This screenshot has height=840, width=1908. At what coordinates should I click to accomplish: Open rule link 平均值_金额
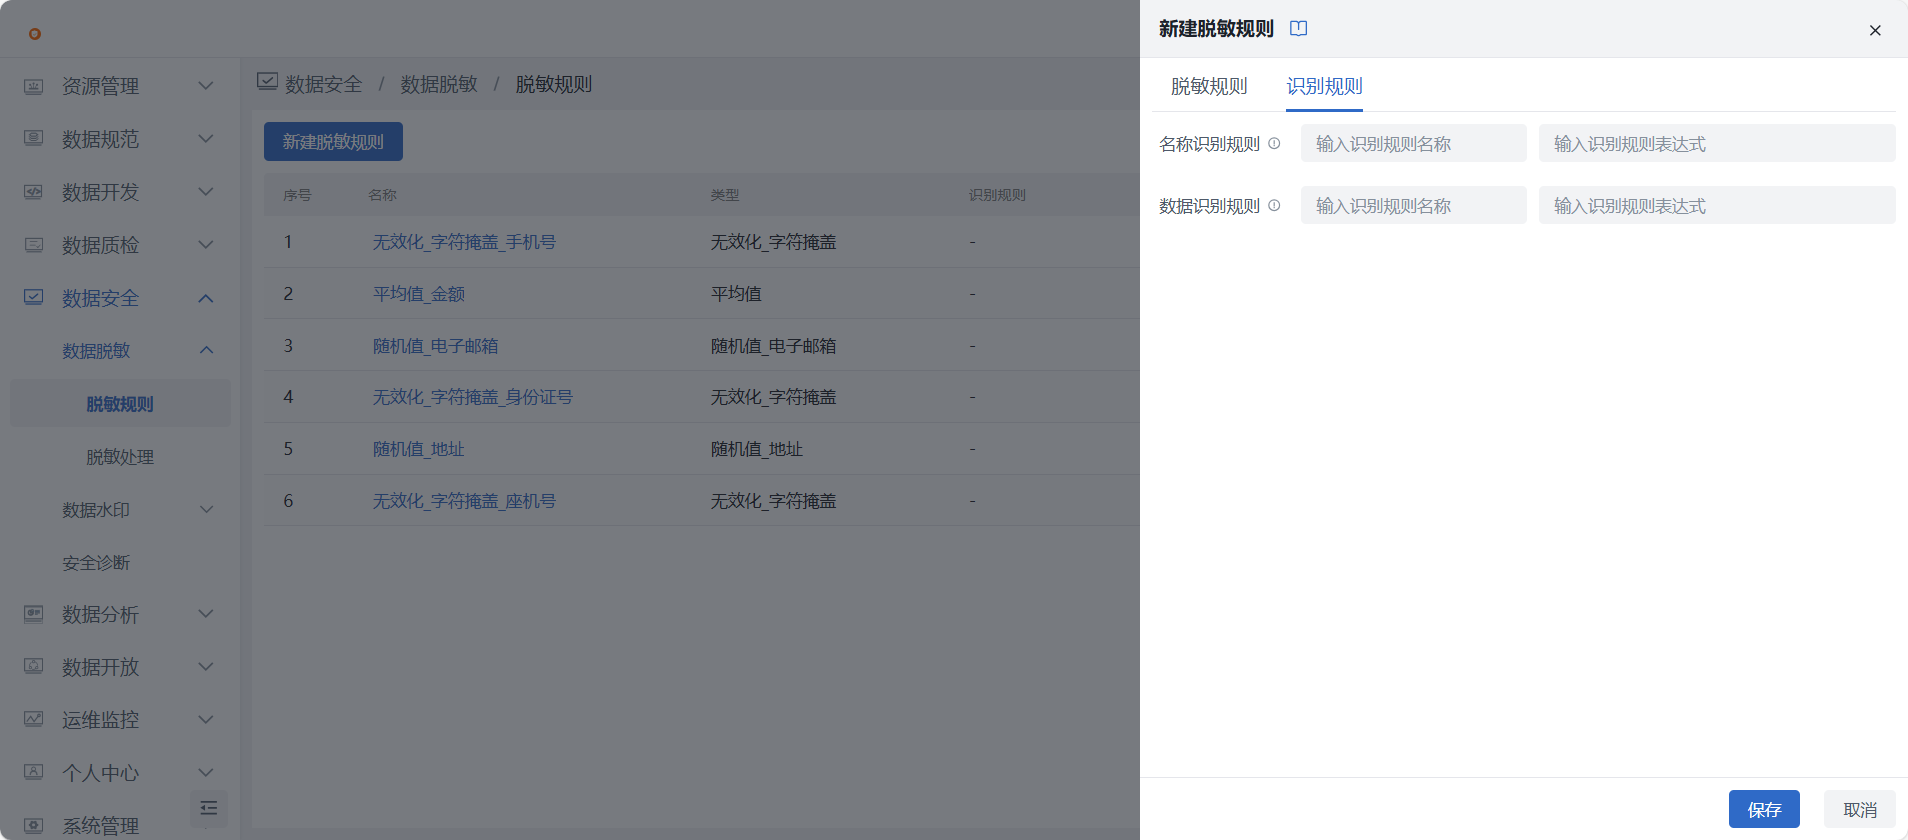[x=418, y=294]
